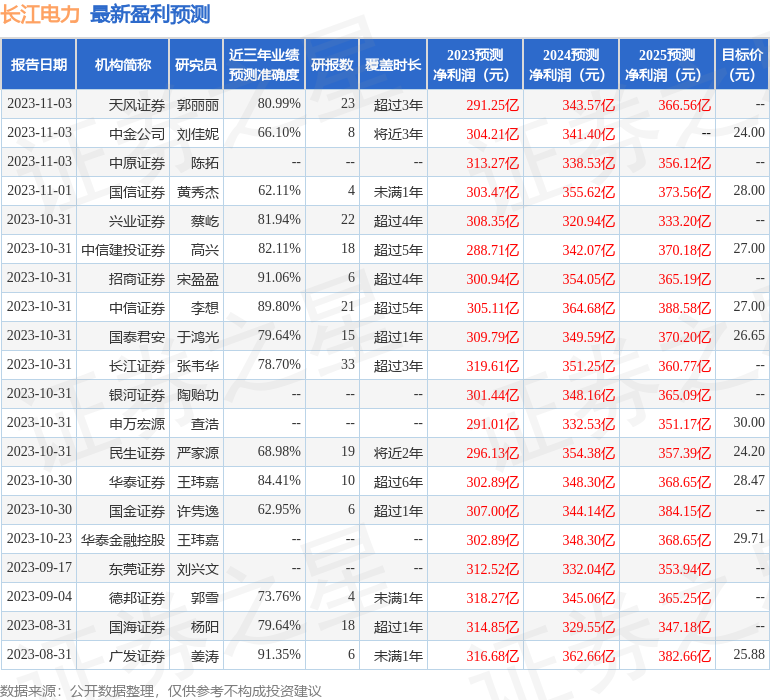Click institution name 国泰君安

pyautogui.click(x=137, y=336)
